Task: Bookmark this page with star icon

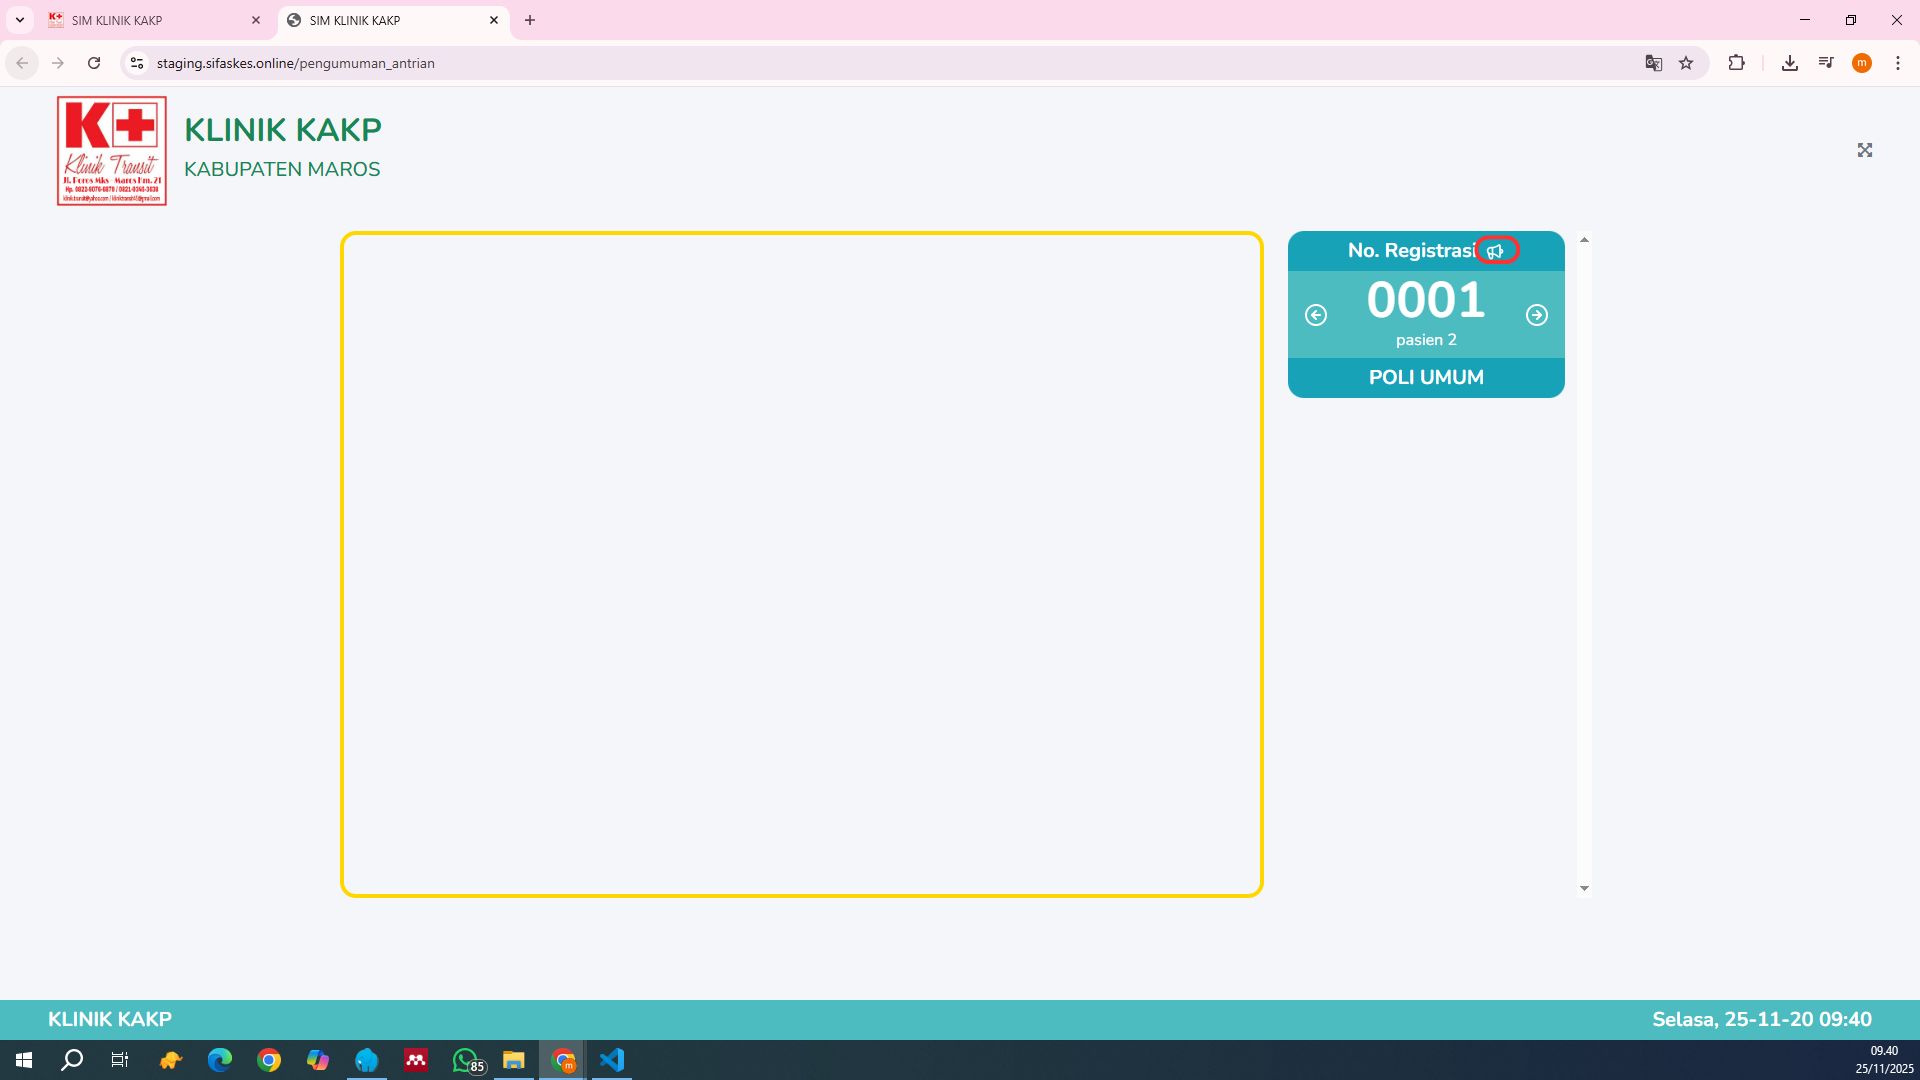Action: click(x=1687, y=63)
